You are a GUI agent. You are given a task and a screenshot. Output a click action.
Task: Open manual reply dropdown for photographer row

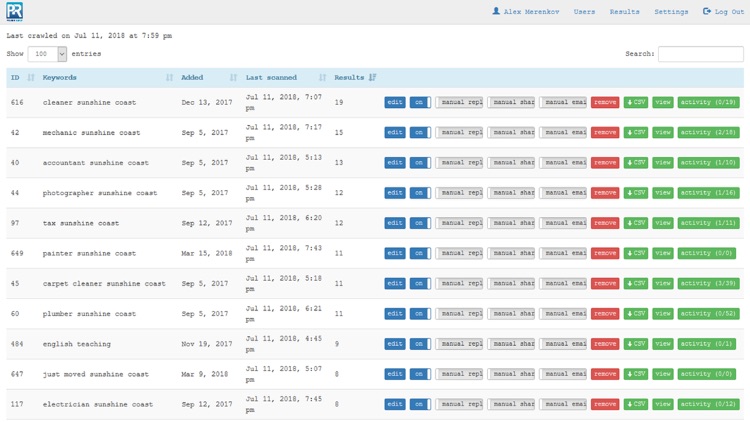click(x=459, y=193)
